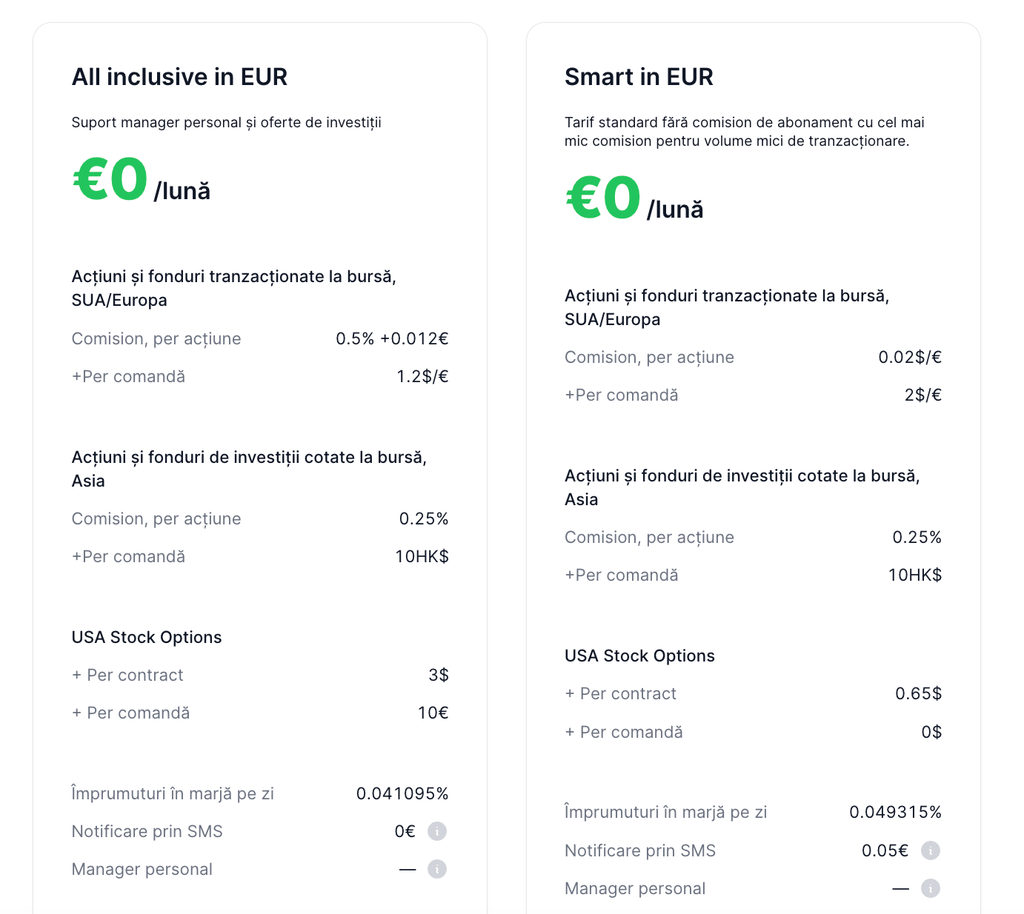Select the "All inclusive in EUR" plan title
The height and width of the screenshot is (914, 1024).
(x=179, y=77)
